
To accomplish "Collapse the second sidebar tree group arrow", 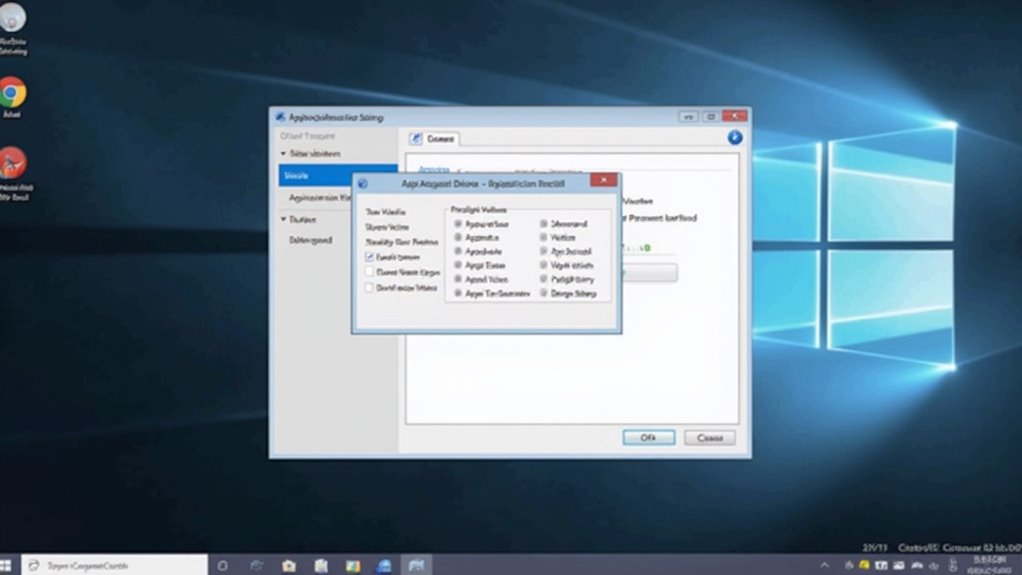I will pos(283,220).
